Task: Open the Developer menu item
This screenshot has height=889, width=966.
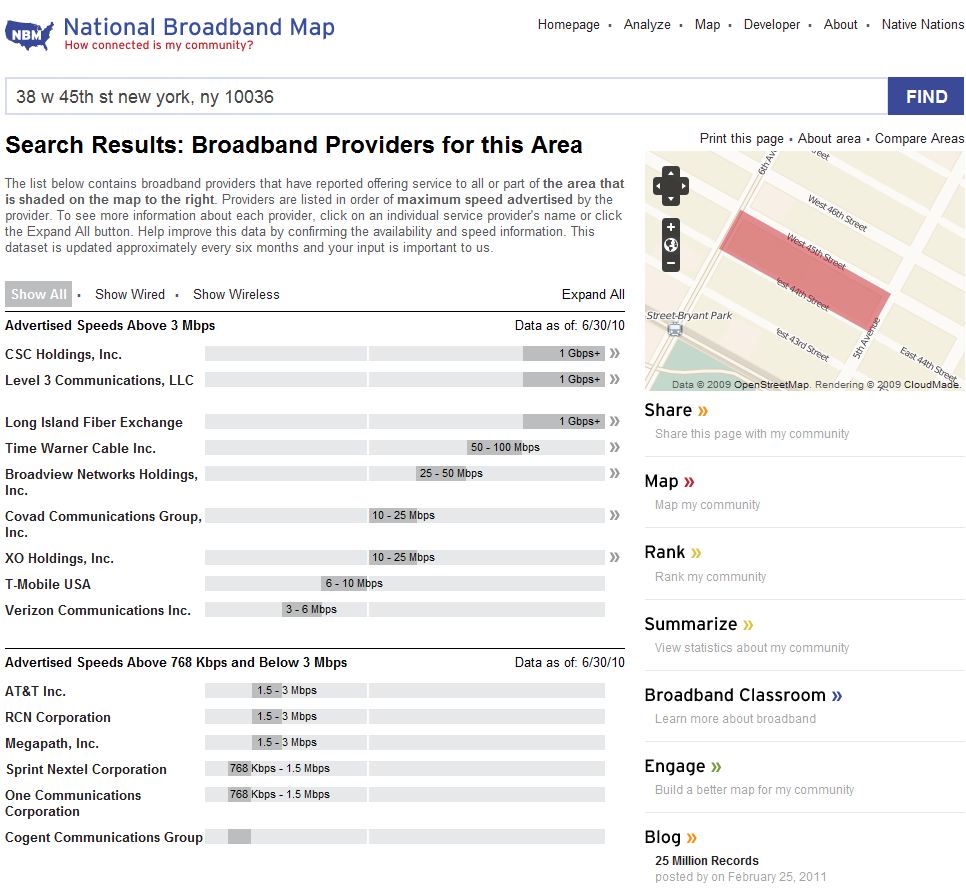Action: pos(772,24)
